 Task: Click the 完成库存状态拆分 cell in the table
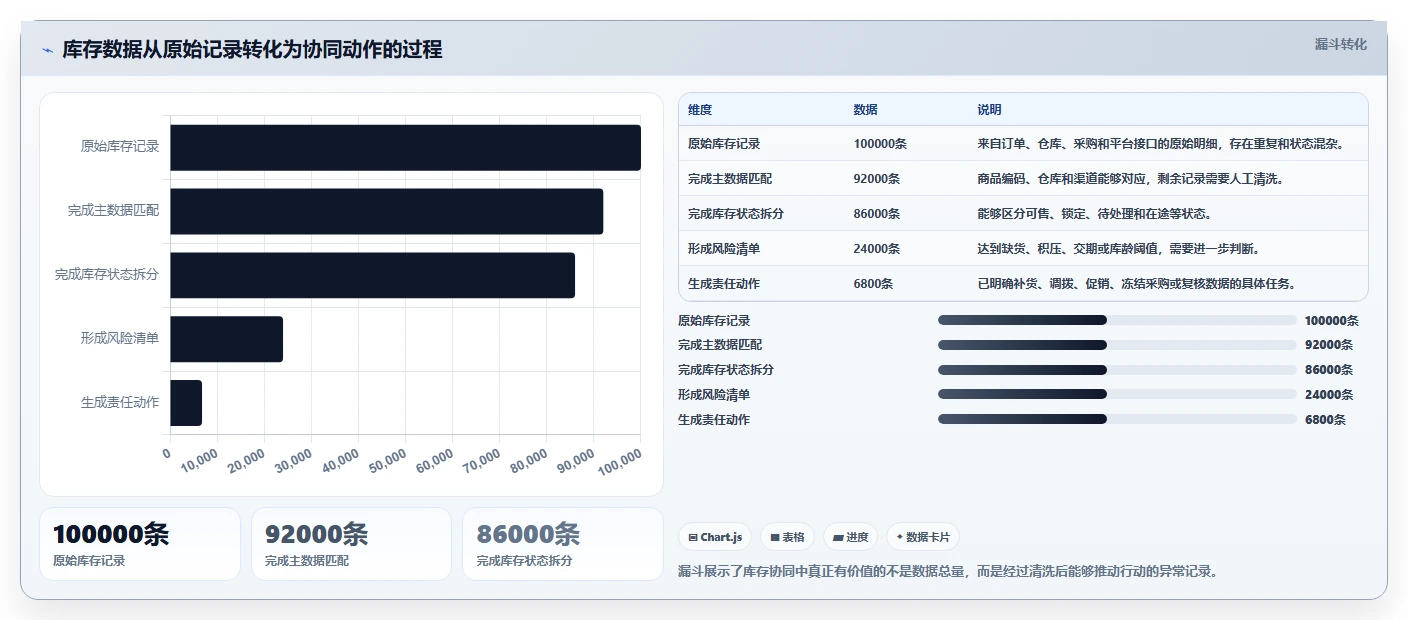coord(736,214)
